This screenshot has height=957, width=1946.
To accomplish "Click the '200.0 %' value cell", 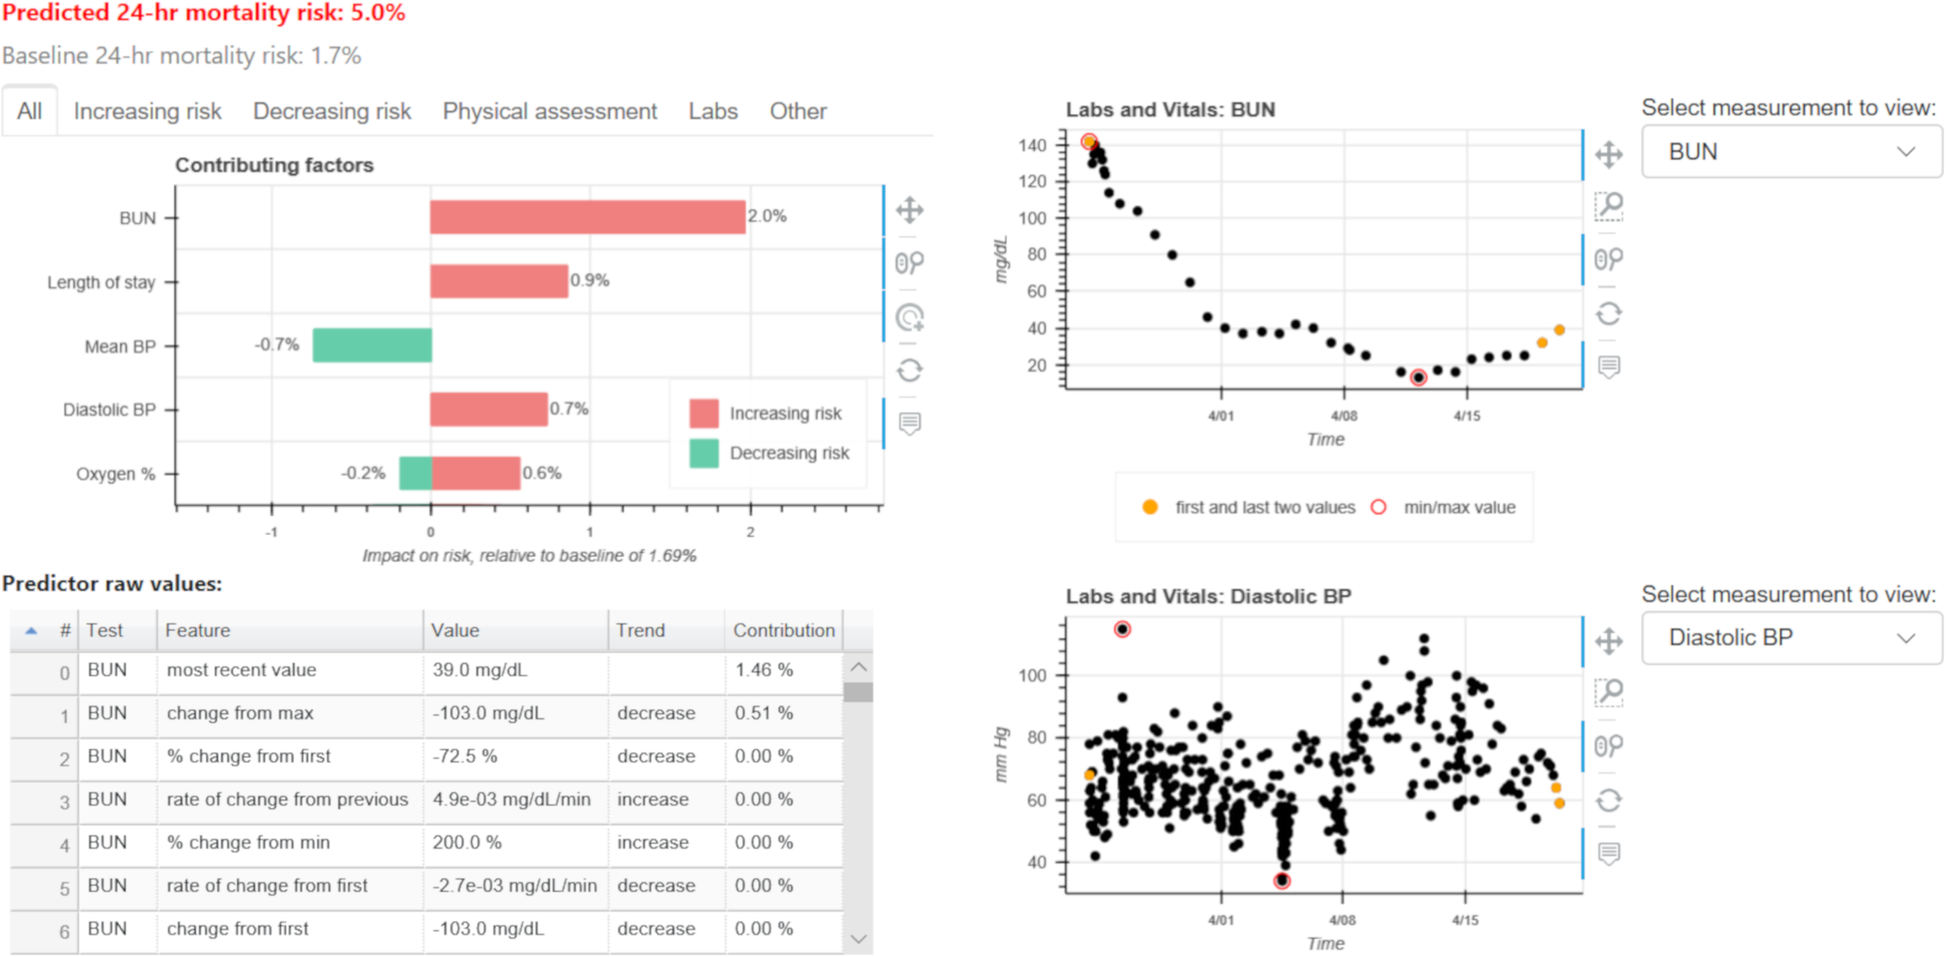I will [515, 843].
